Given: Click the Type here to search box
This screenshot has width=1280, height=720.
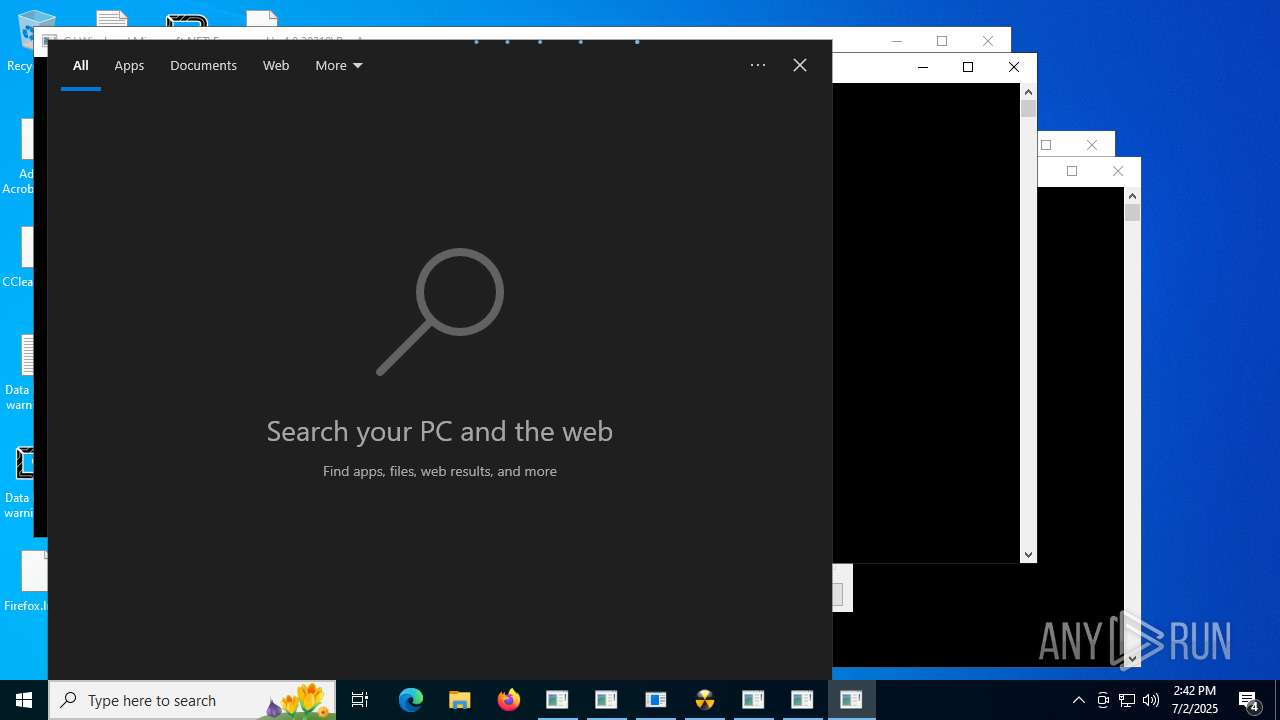Looking at the screenshot, I should coord(192,701).
